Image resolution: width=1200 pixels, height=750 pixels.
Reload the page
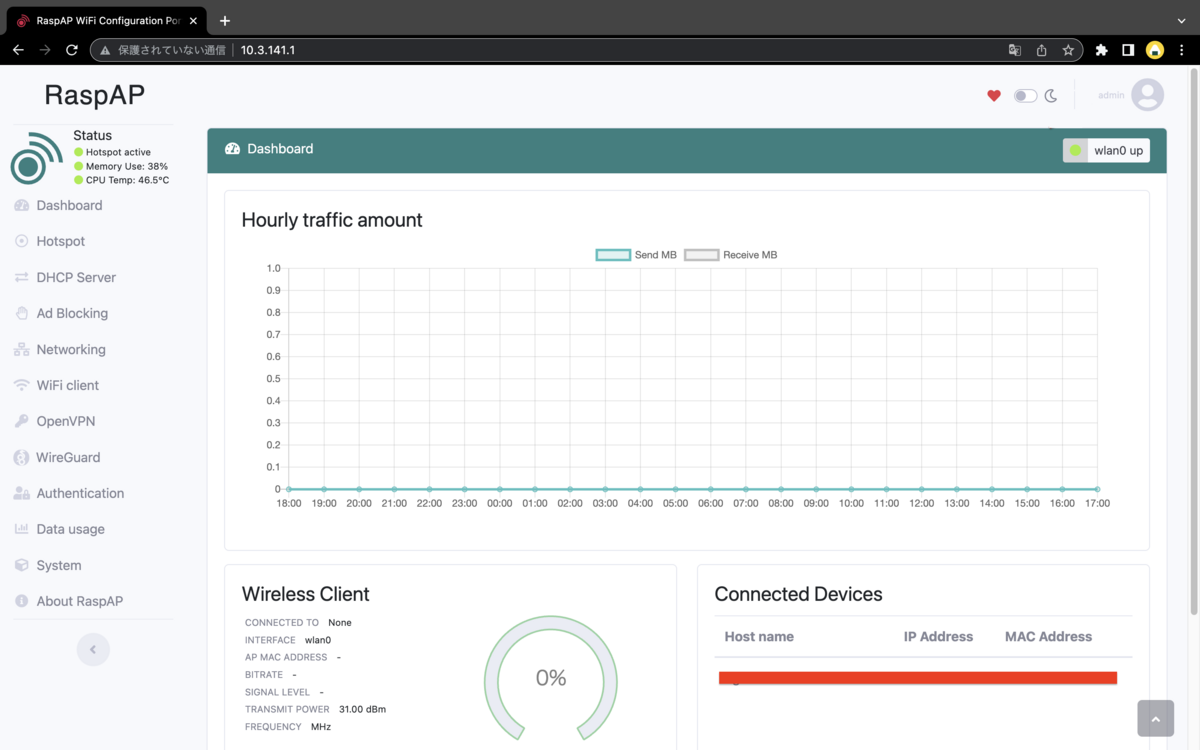click(72, 50)
